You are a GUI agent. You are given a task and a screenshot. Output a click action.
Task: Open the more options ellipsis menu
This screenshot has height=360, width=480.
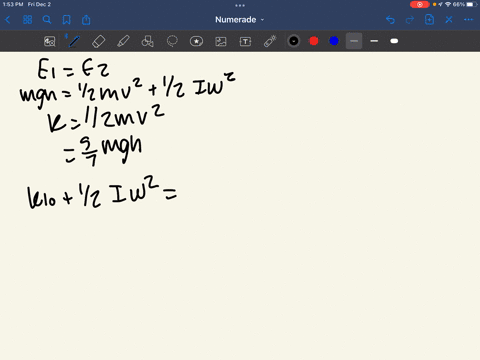[468, 20]
